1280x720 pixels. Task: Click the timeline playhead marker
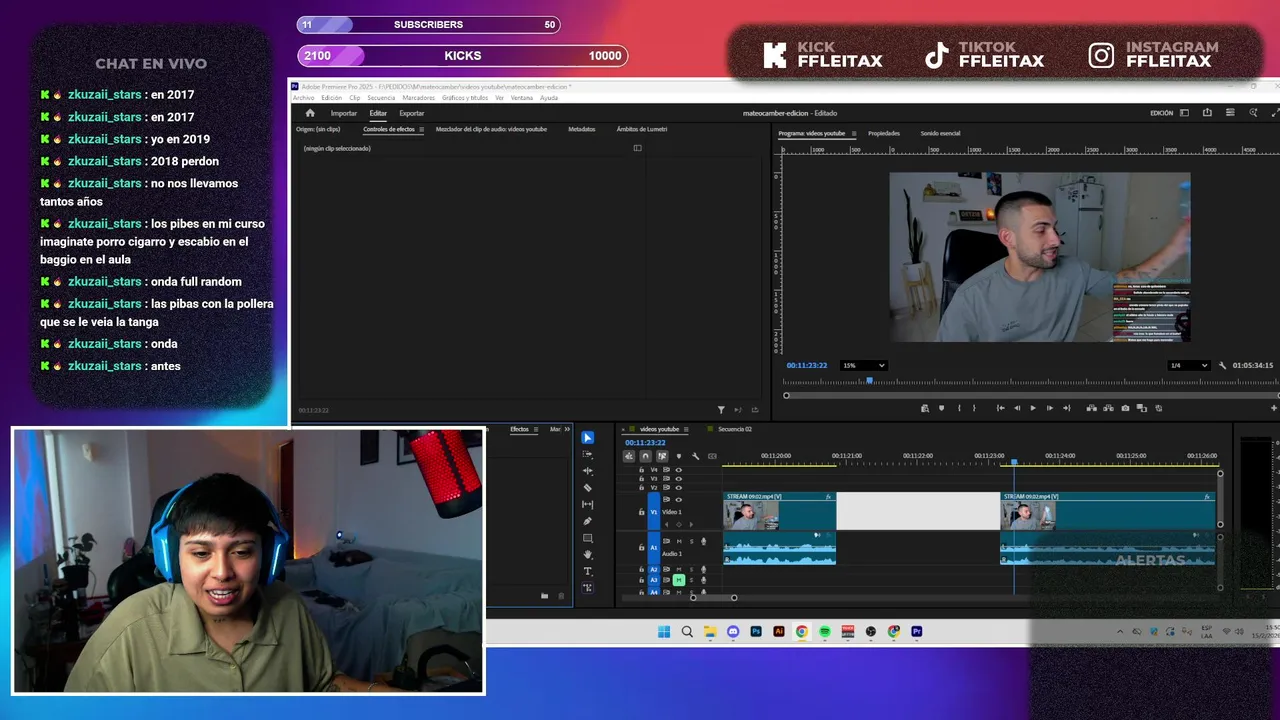[x=1014, y=462]
